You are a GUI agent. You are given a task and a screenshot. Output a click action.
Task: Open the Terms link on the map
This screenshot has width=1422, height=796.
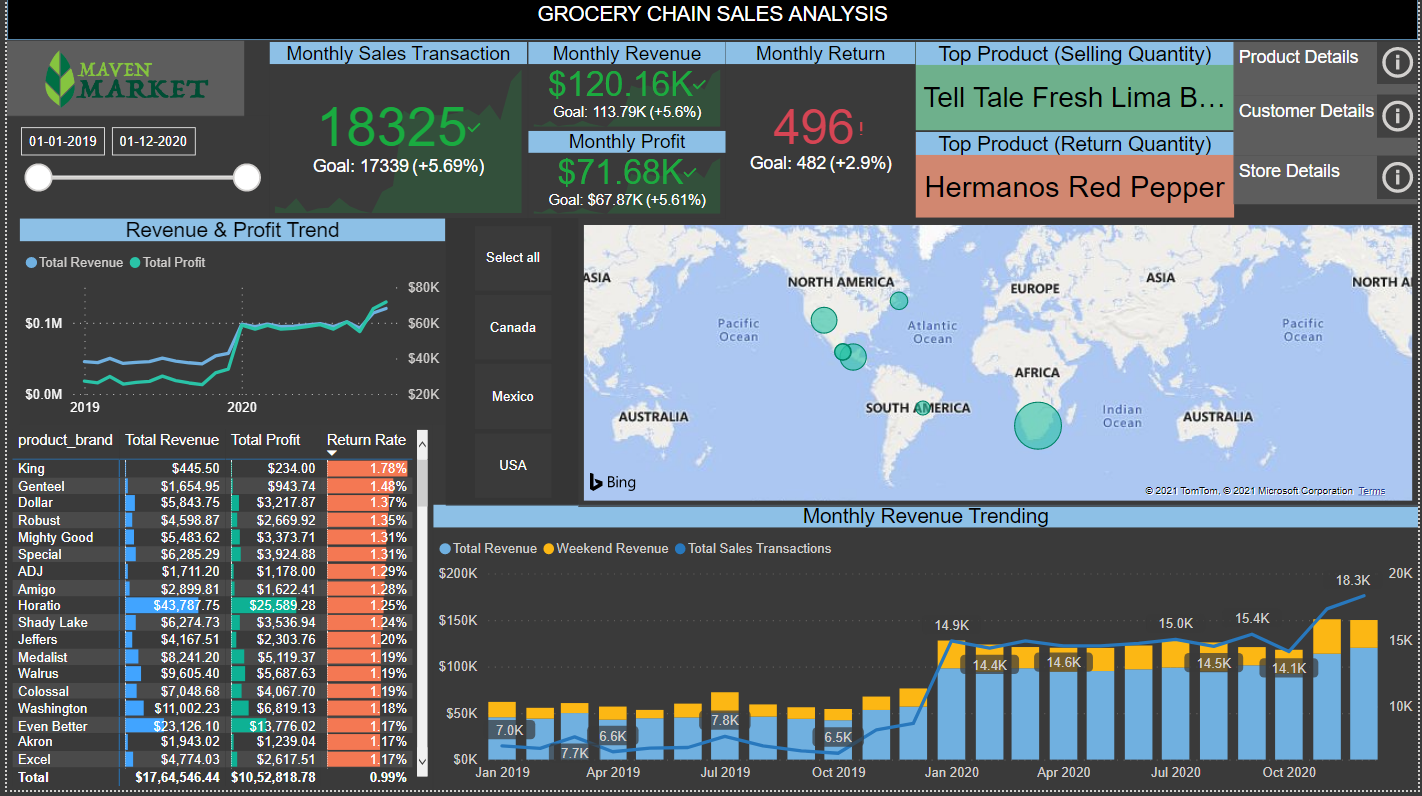(1371, 490)
